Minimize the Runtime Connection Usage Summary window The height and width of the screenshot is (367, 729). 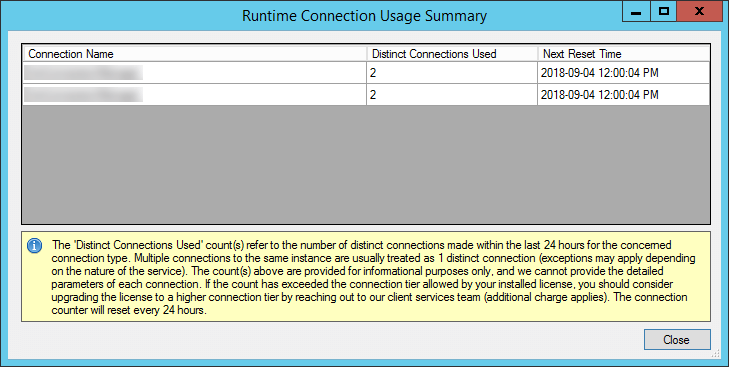(636, 12)
